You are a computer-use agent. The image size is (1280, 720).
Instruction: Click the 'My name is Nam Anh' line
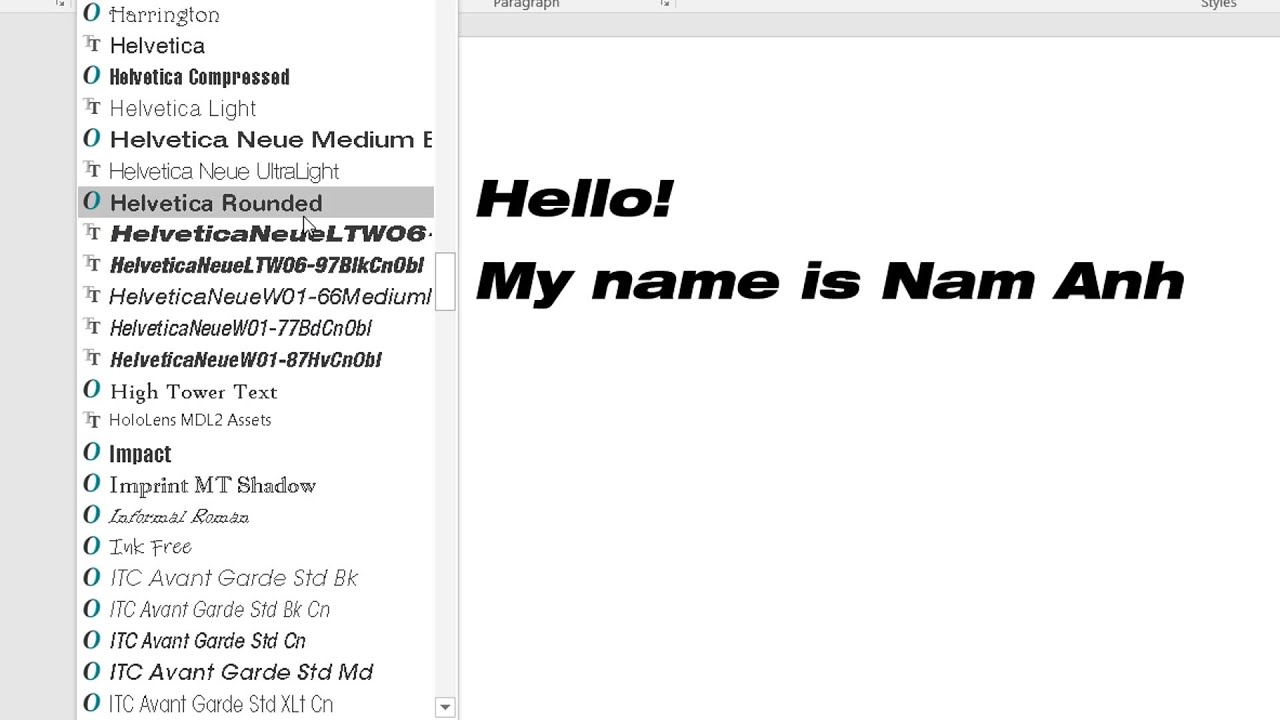[x=830, y=281]
